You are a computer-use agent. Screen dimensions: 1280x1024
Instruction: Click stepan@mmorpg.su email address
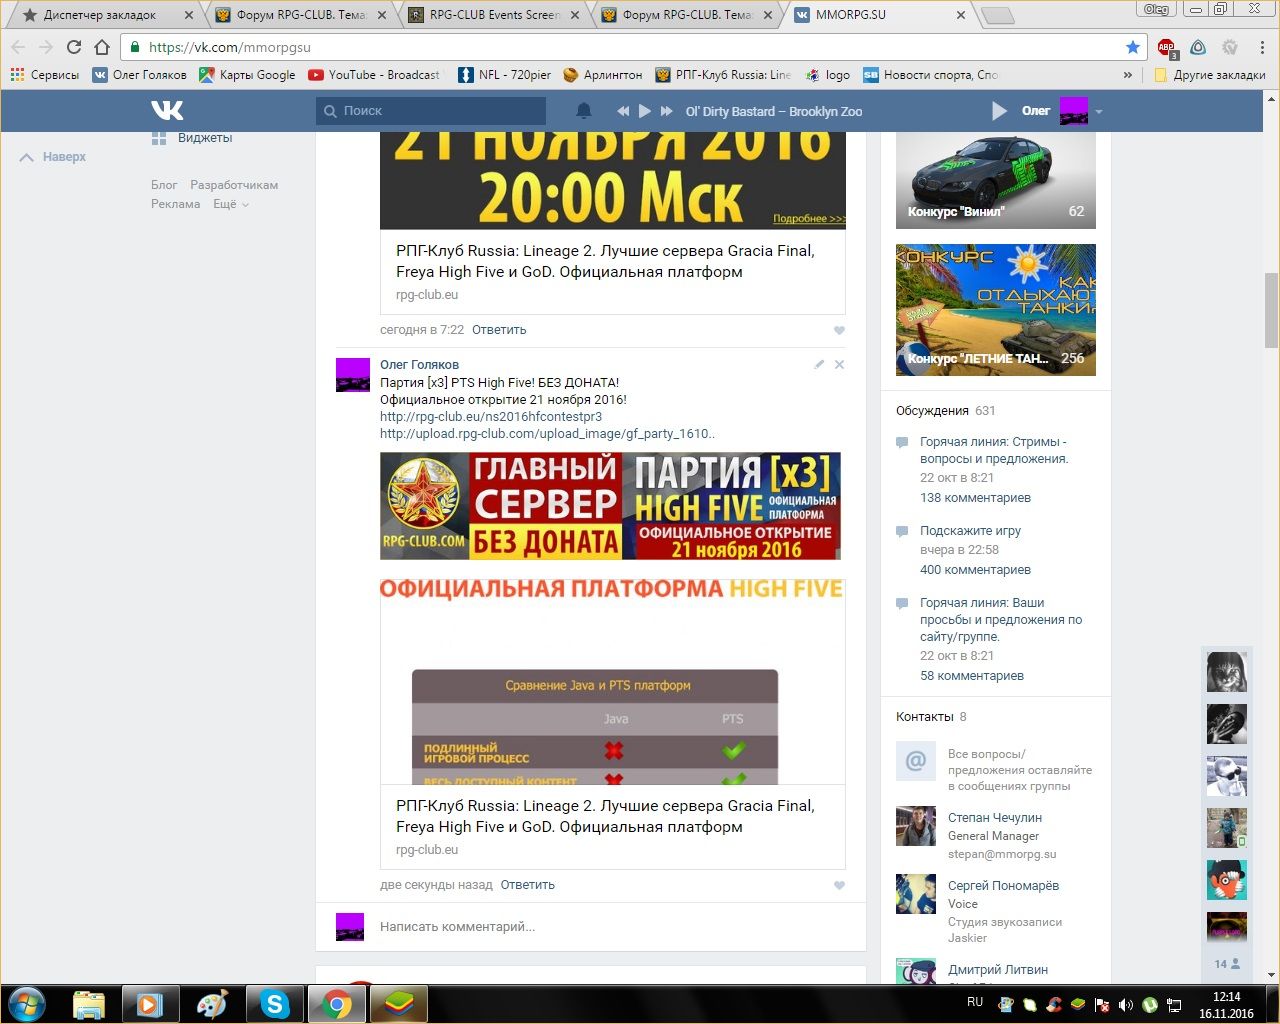point(1002,855)
